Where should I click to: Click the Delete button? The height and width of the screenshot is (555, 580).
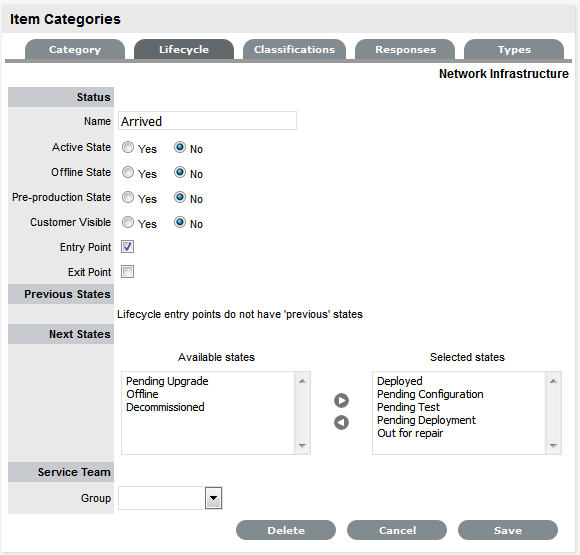coord(286,530)
